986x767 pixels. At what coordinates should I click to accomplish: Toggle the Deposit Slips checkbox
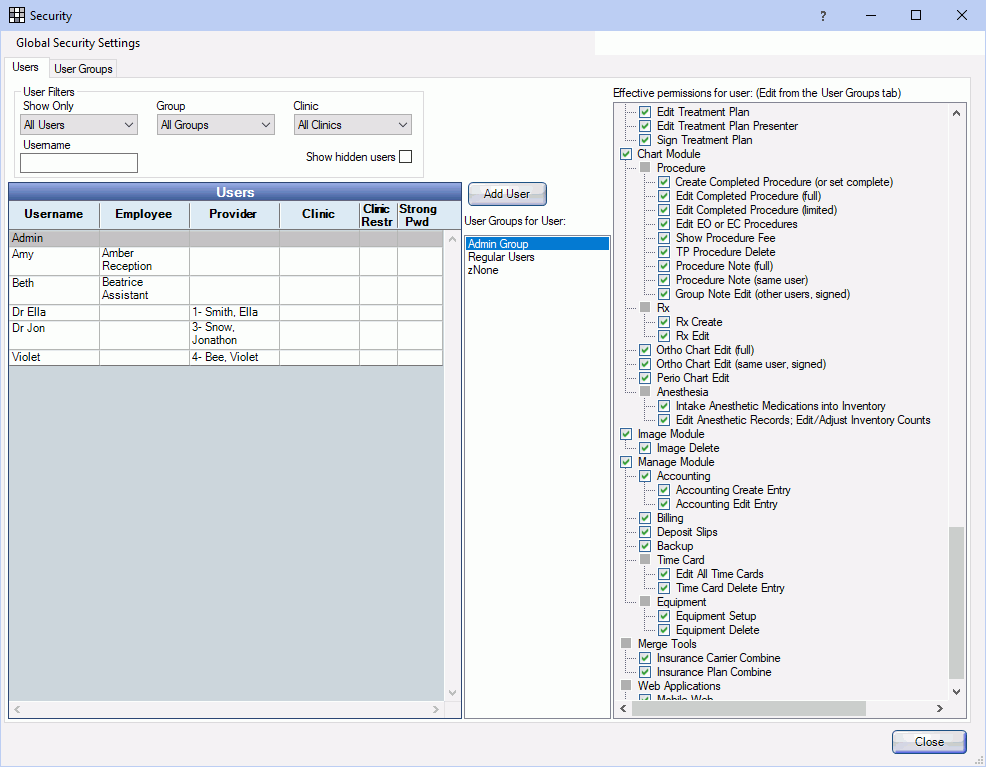(645, 532)
